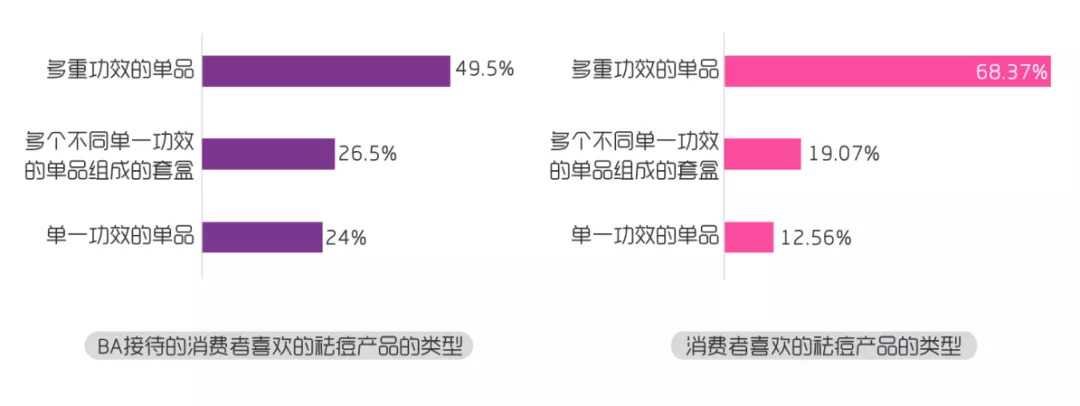Select the 26.5% value label

(x=367, y=153)
